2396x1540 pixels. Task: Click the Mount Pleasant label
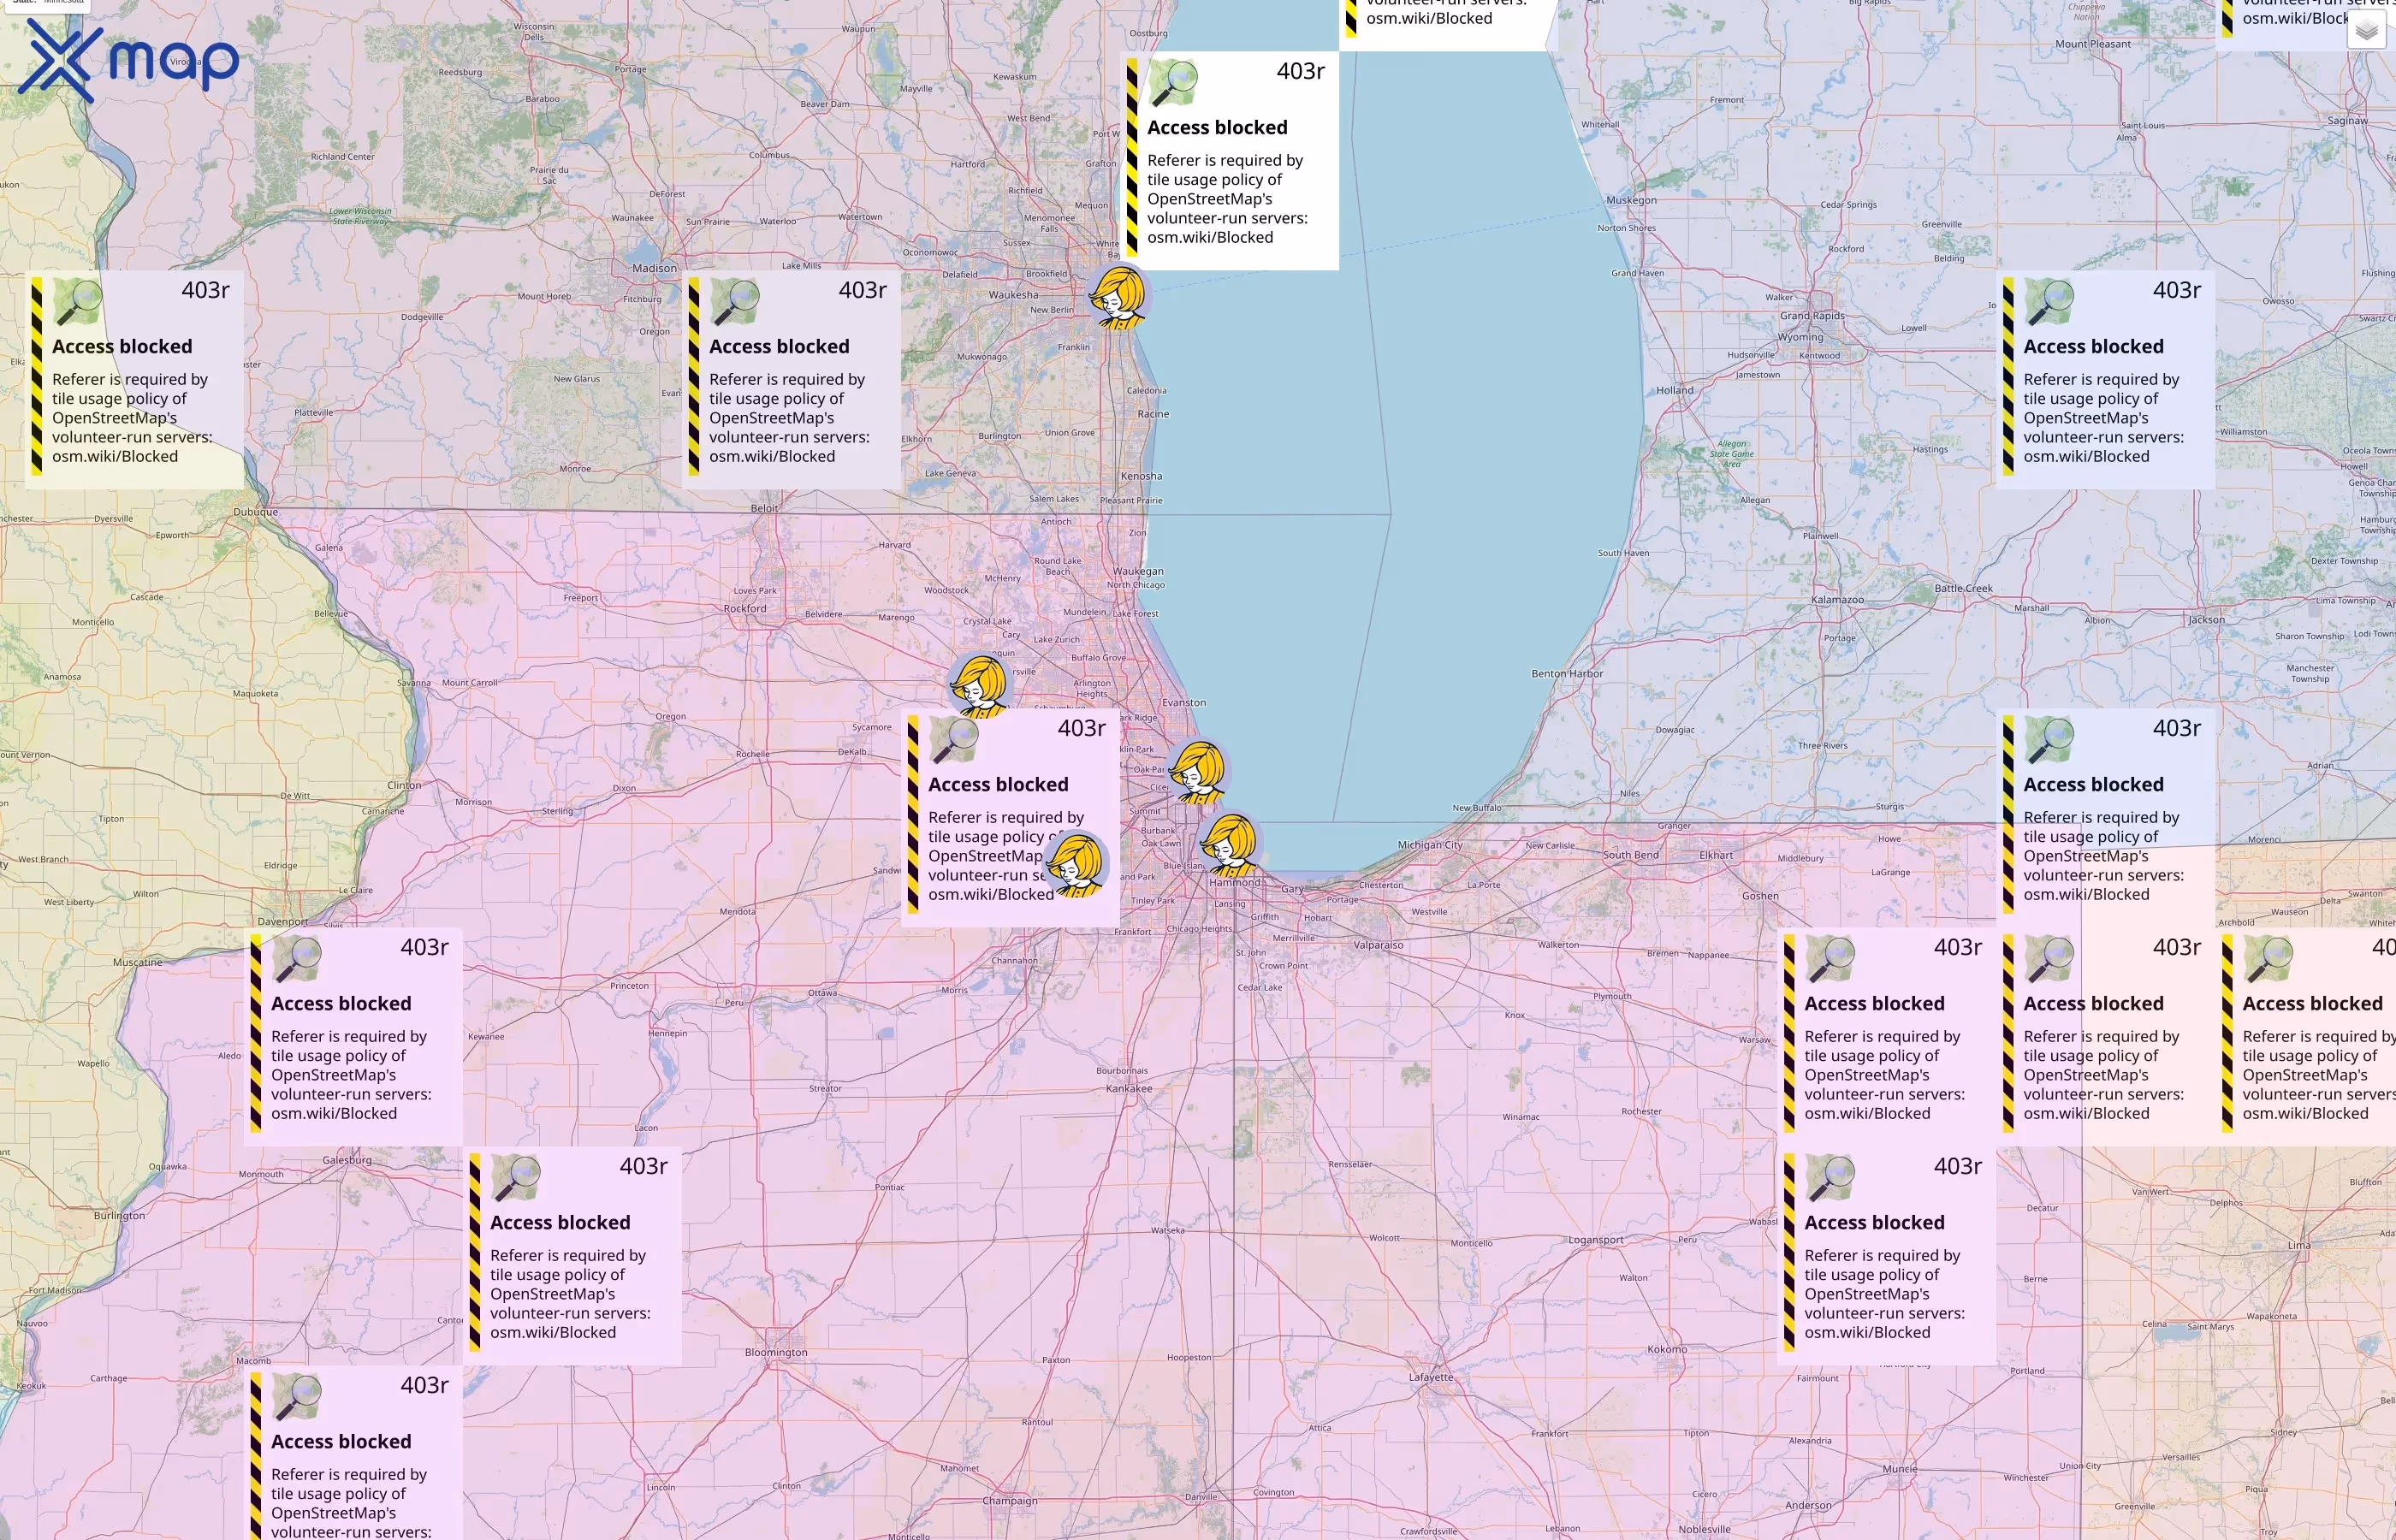(x=2093, y=44)
